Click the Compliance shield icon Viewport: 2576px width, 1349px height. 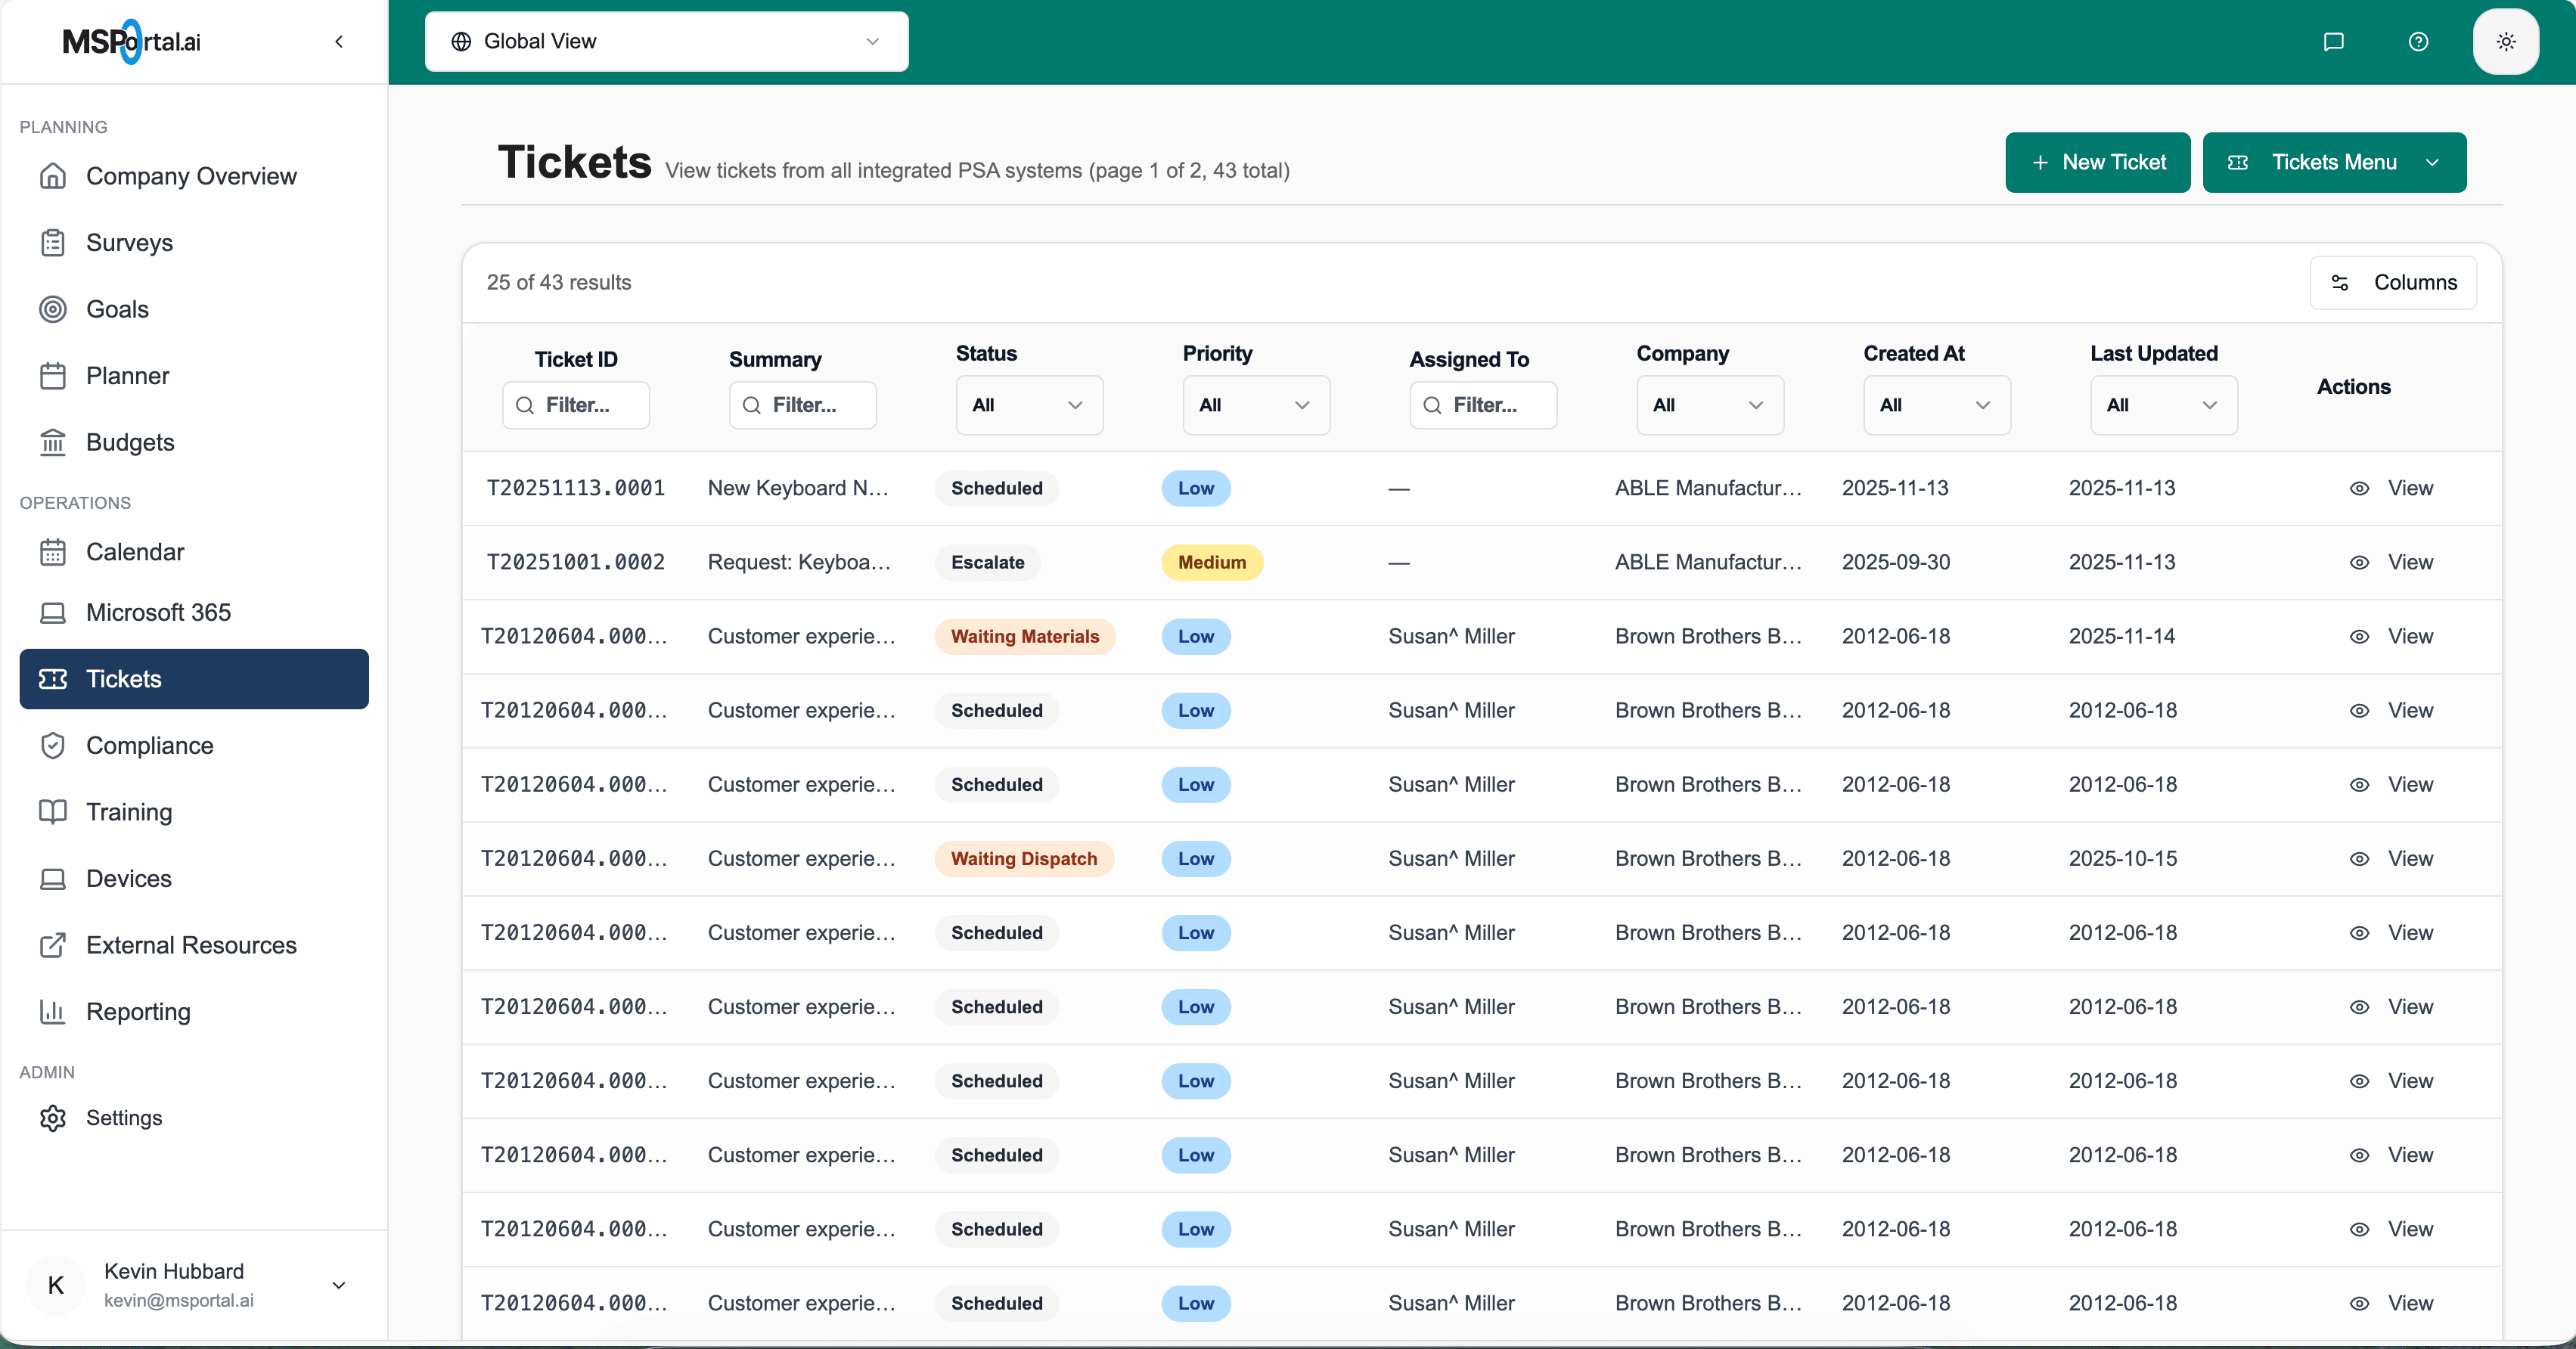pyautogui.click(x=53, y=745)
